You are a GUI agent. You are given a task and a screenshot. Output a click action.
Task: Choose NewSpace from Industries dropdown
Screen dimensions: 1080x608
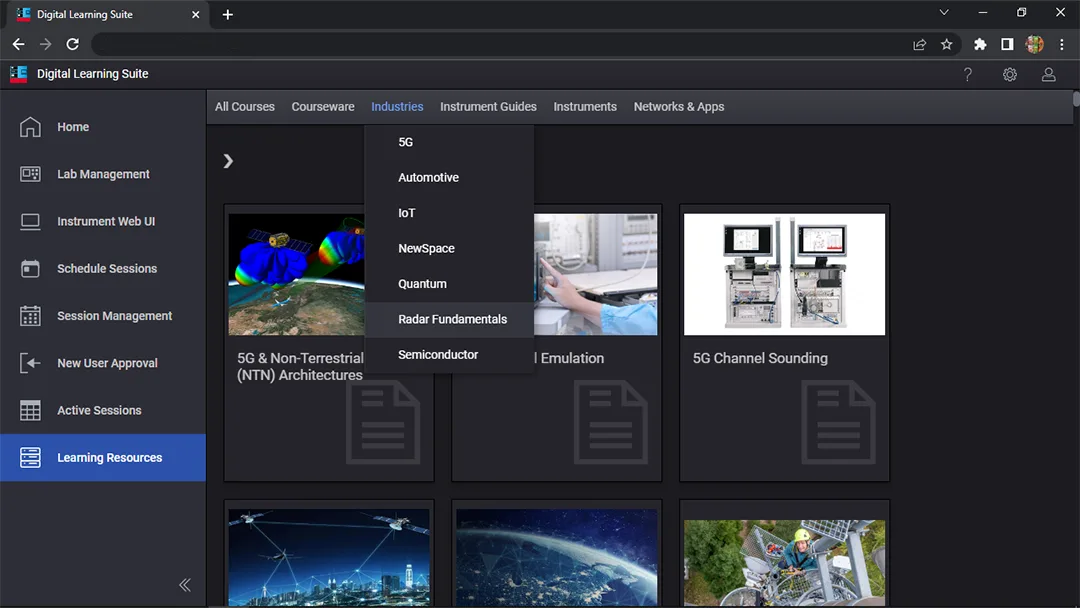[449, 249]
